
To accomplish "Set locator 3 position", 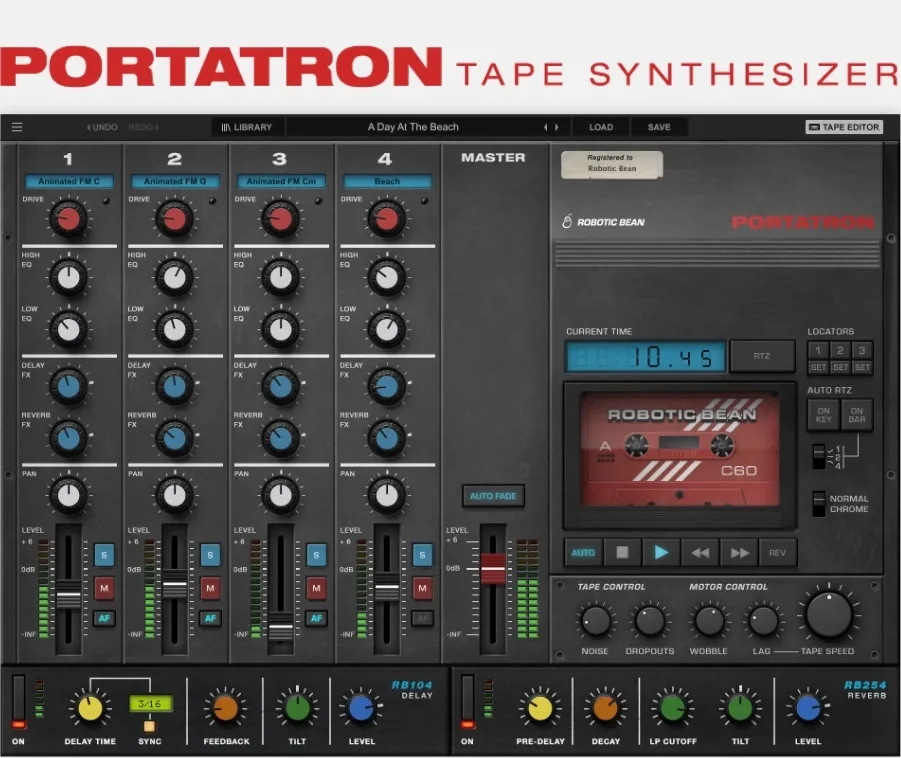I will coord(862,367).
